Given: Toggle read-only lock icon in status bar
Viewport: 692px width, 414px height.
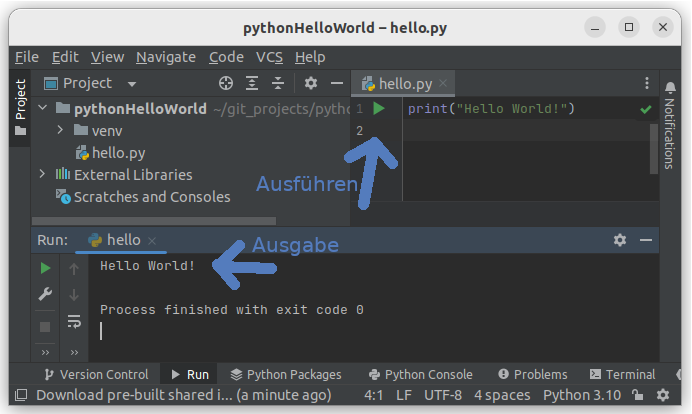Looking at the screenshot, I should [639, 395].
